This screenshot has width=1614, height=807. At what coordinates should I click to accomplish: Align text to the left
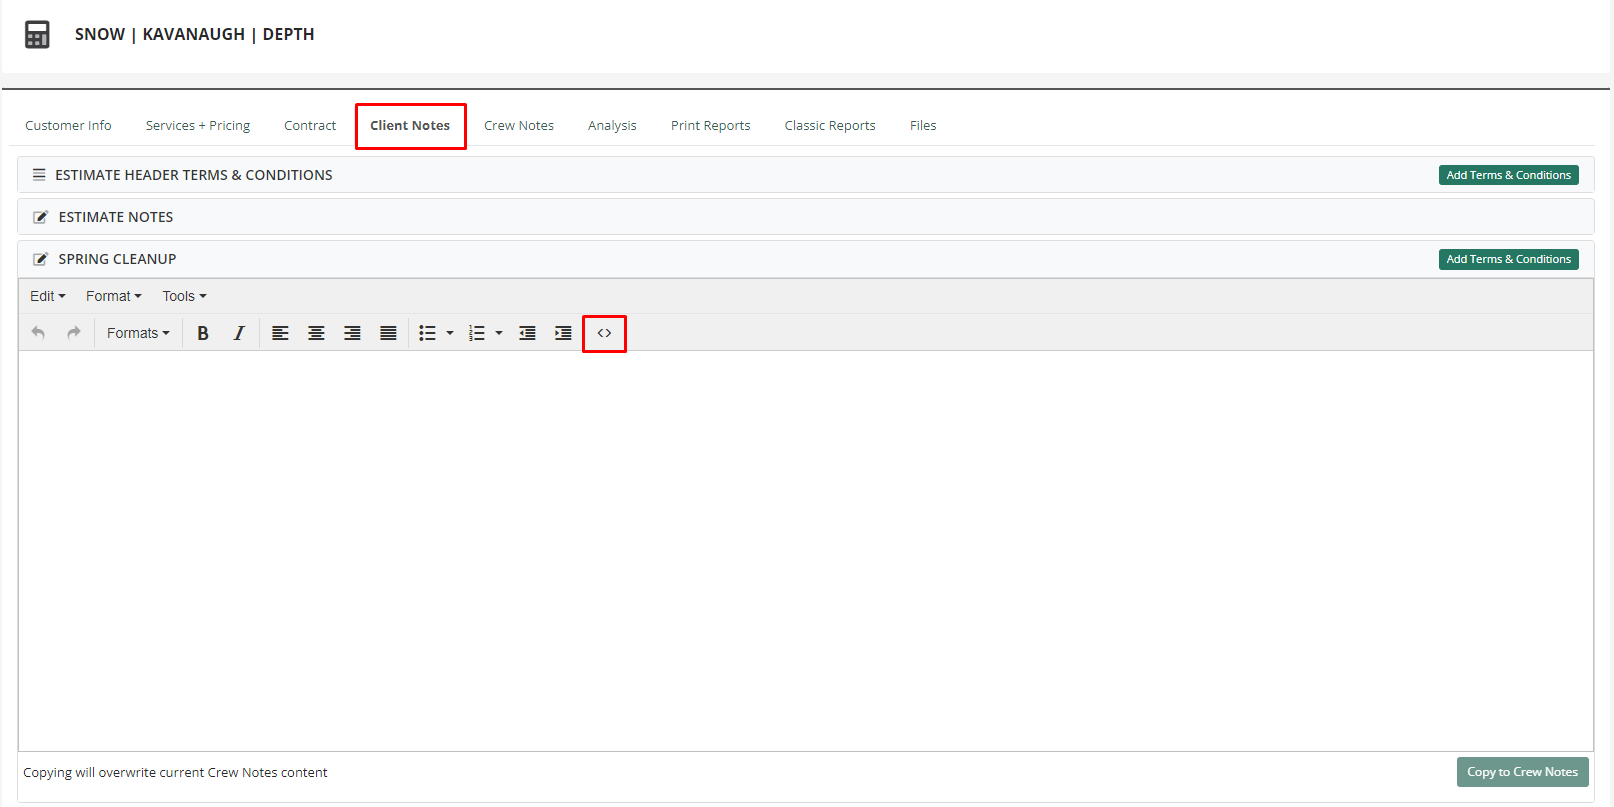(280, 333)
